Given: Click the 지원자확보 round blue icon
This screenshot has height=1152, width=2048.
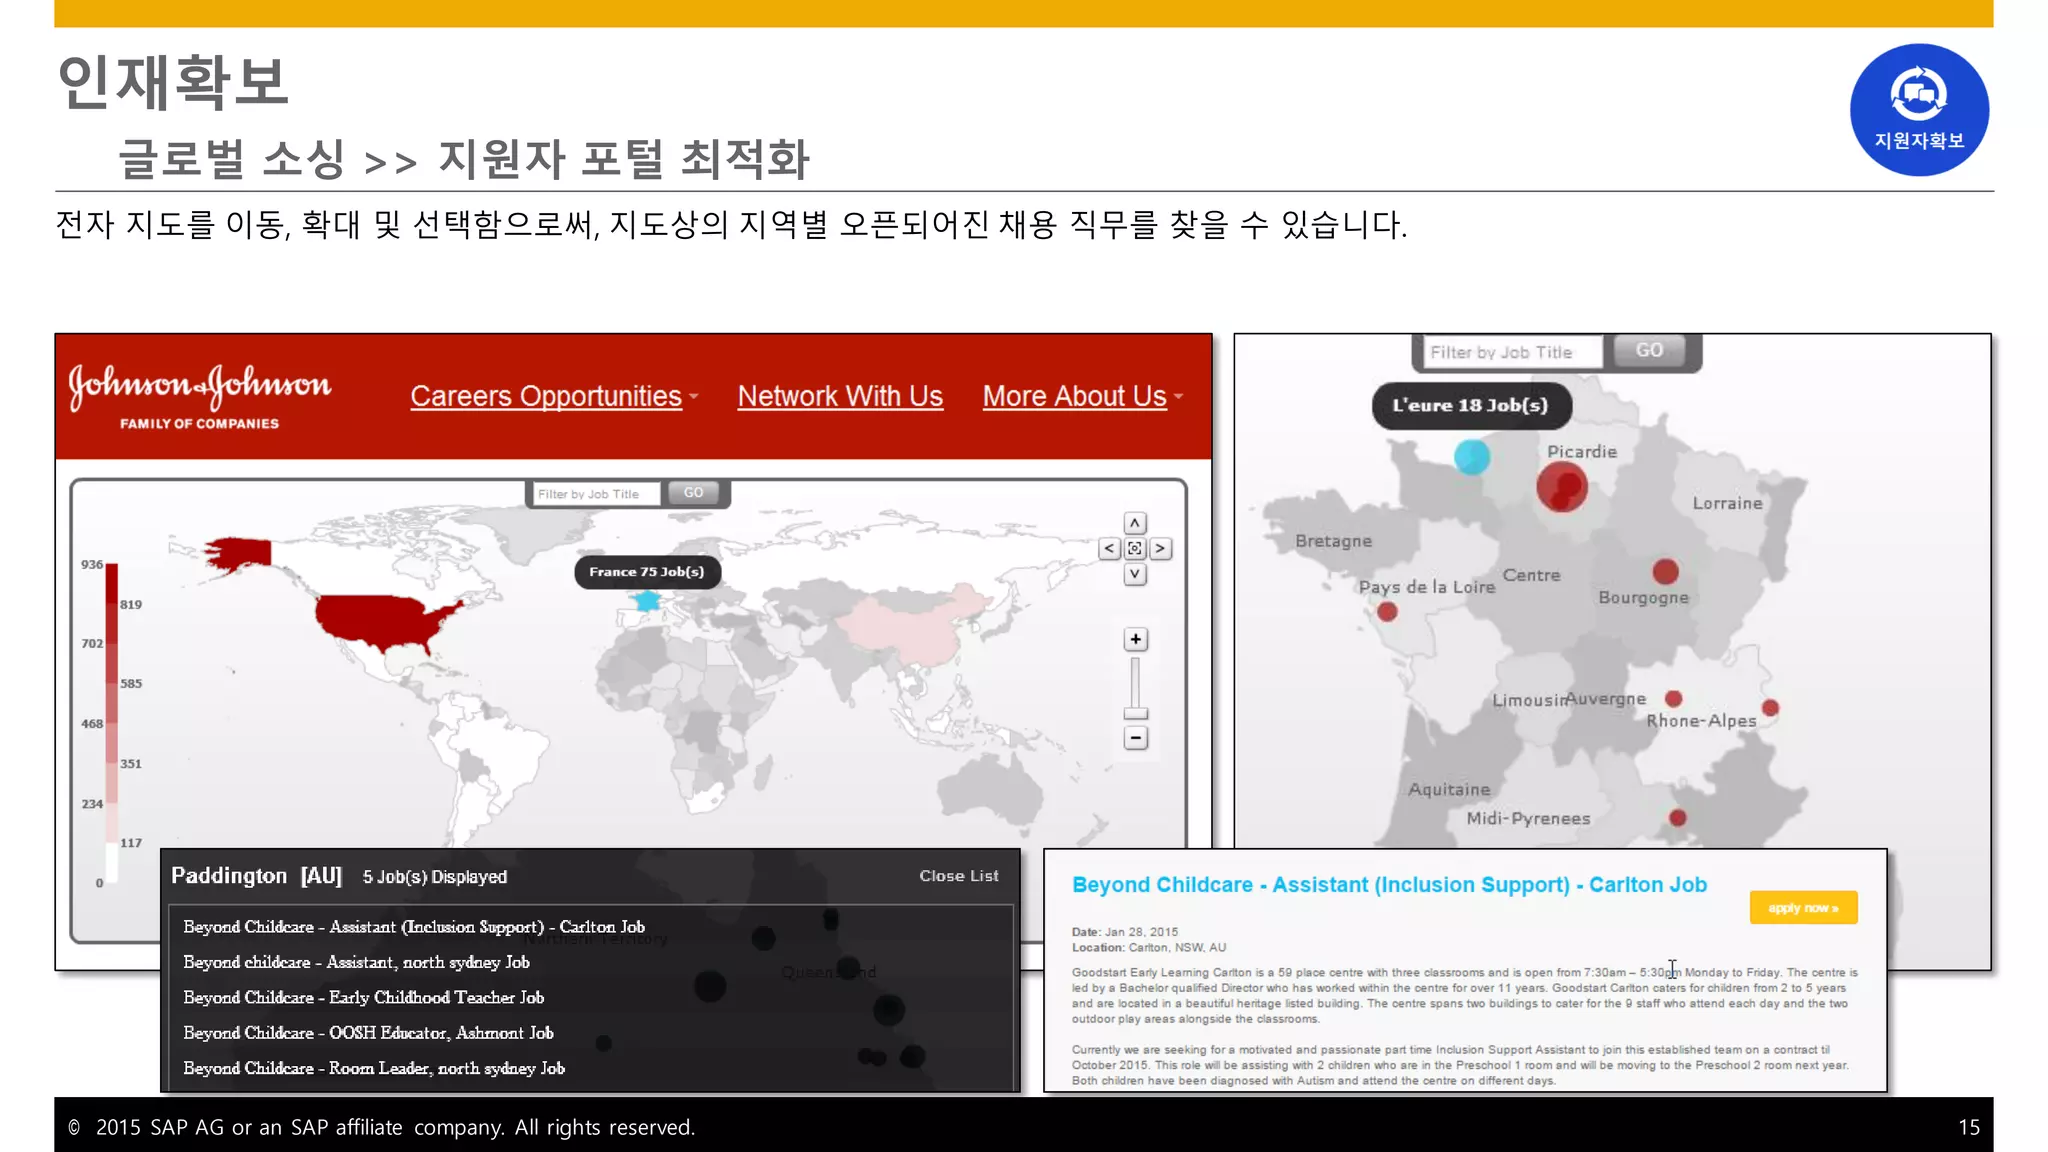Looking at the screenshot, I should [1918, 110].
